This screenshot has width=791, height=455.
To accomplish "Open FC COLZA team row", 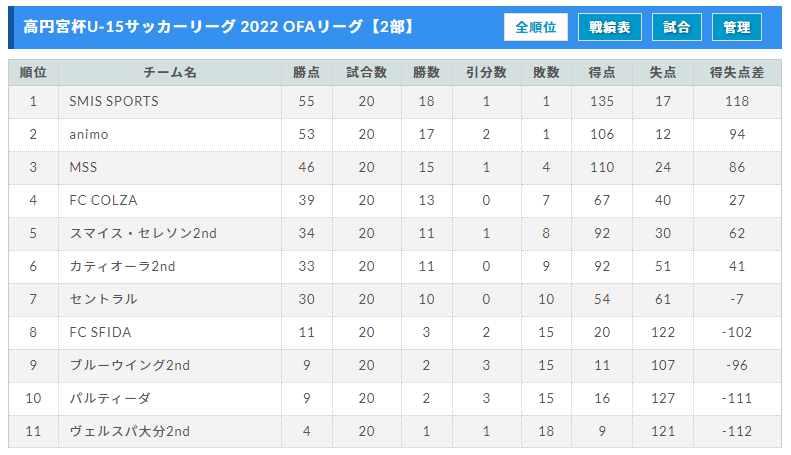I will click(x=395, y=201).
